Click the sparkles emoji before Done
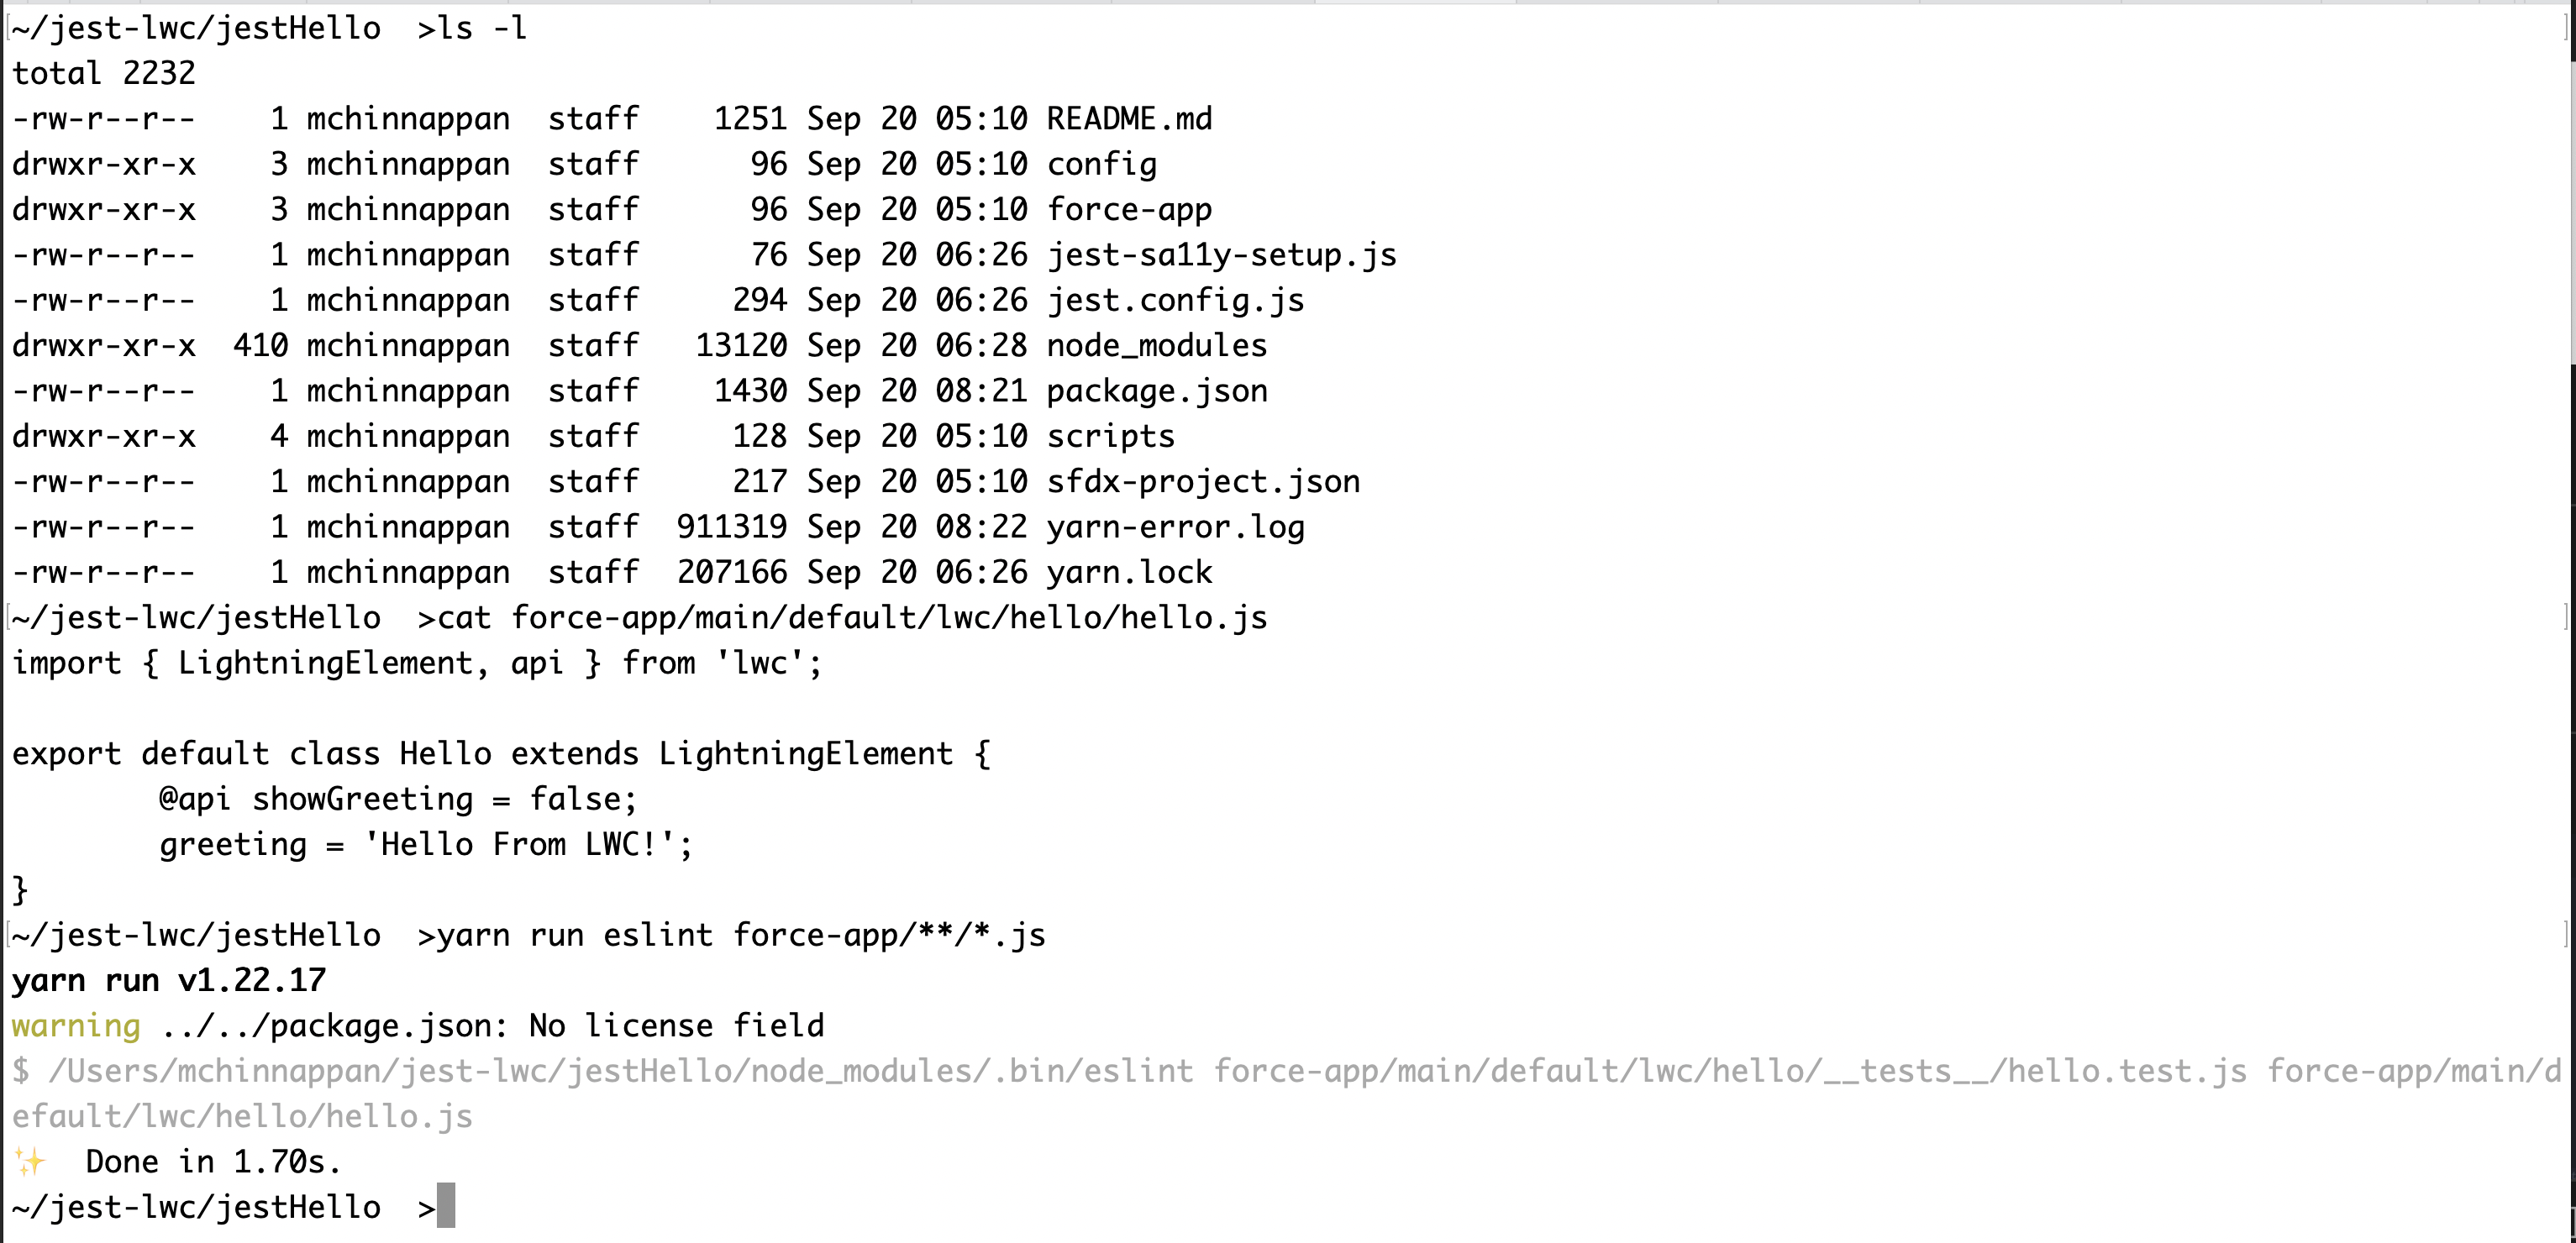This screenshot has height=1243, width=2576. coord(30,1162)
